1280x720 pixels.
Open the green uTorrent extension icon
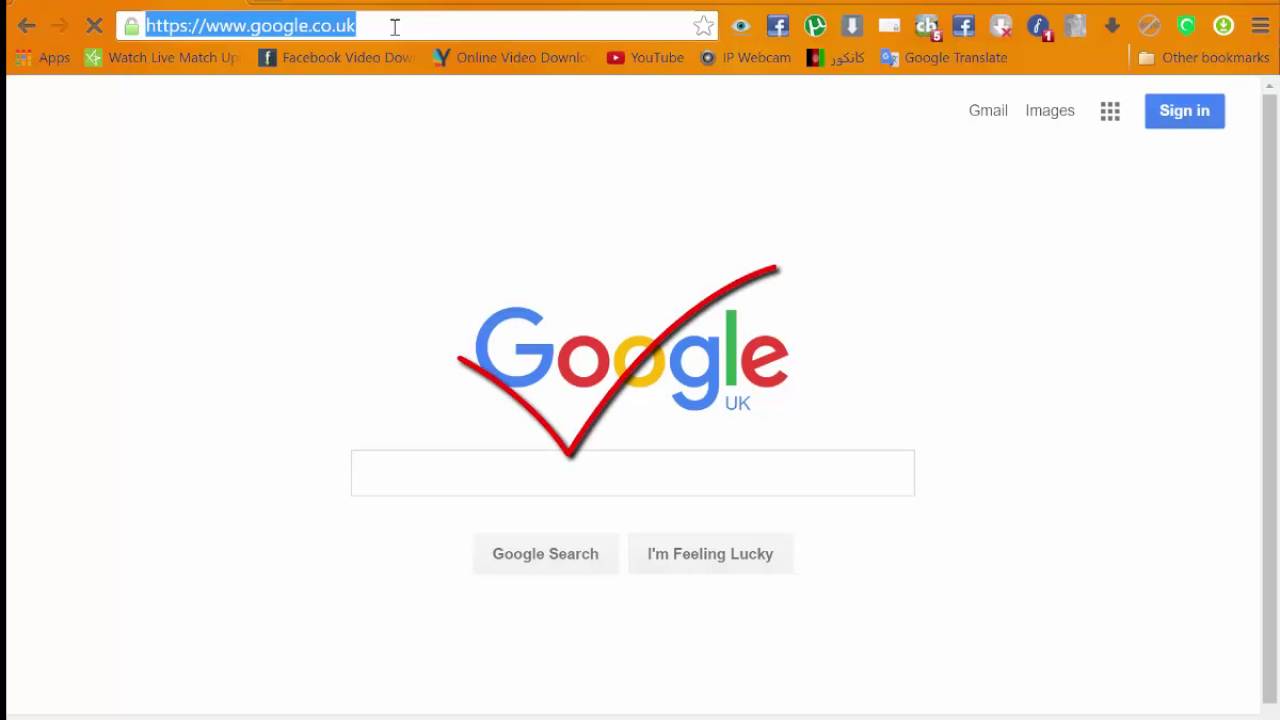point(815,26)
